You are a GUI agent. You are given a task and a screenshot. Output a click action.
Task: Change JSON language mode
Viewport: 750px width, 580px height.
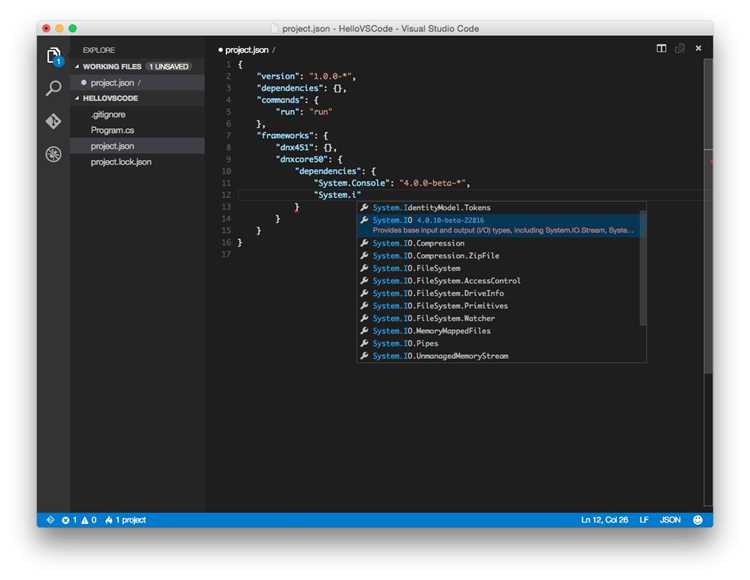click(x=670, y=520)
